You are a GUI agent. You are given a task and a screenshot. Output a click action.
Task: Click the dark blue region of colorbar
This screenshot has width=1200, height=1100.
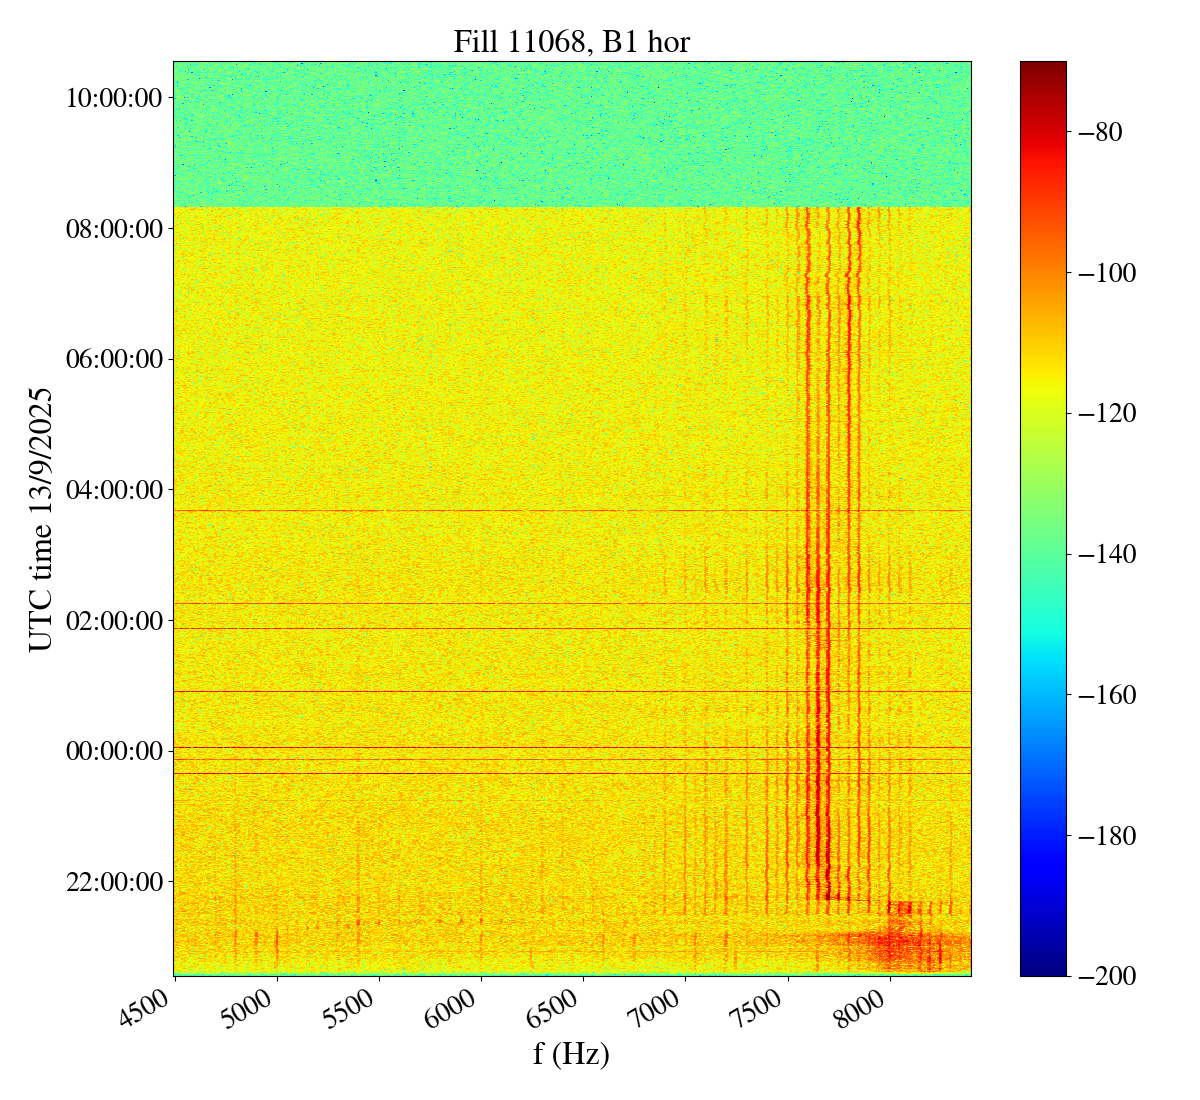(1043, 950)
